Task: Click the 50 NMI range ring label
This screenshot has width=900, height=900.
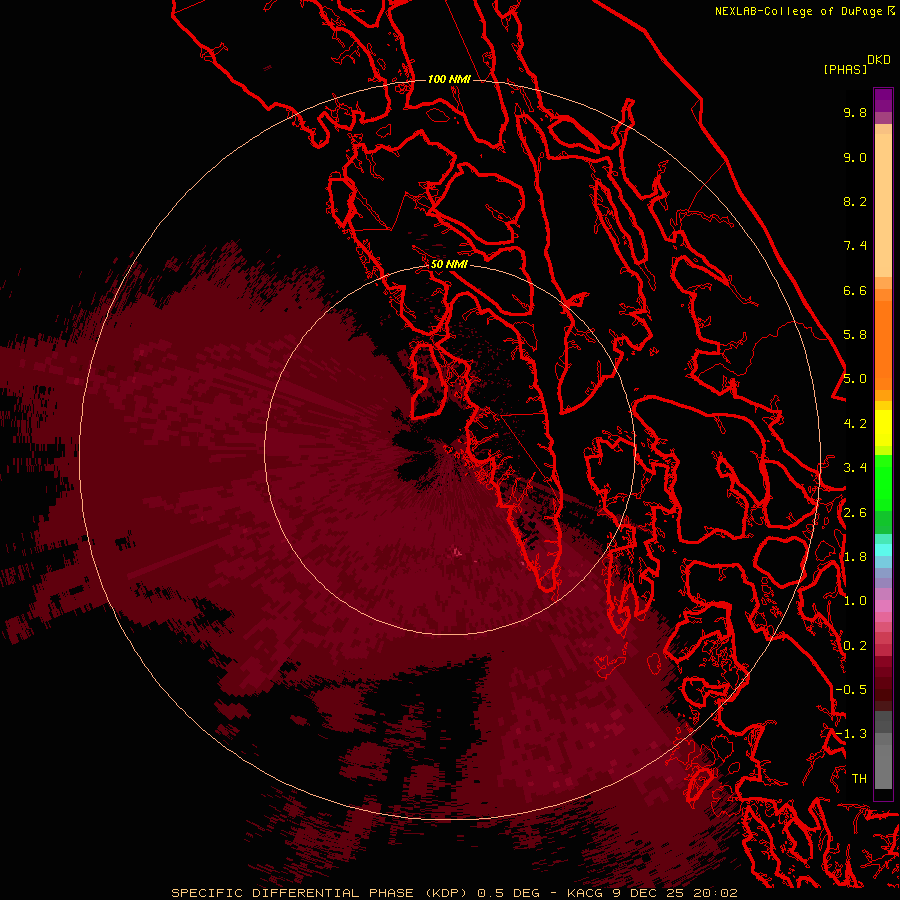Action: click(449, 264)
